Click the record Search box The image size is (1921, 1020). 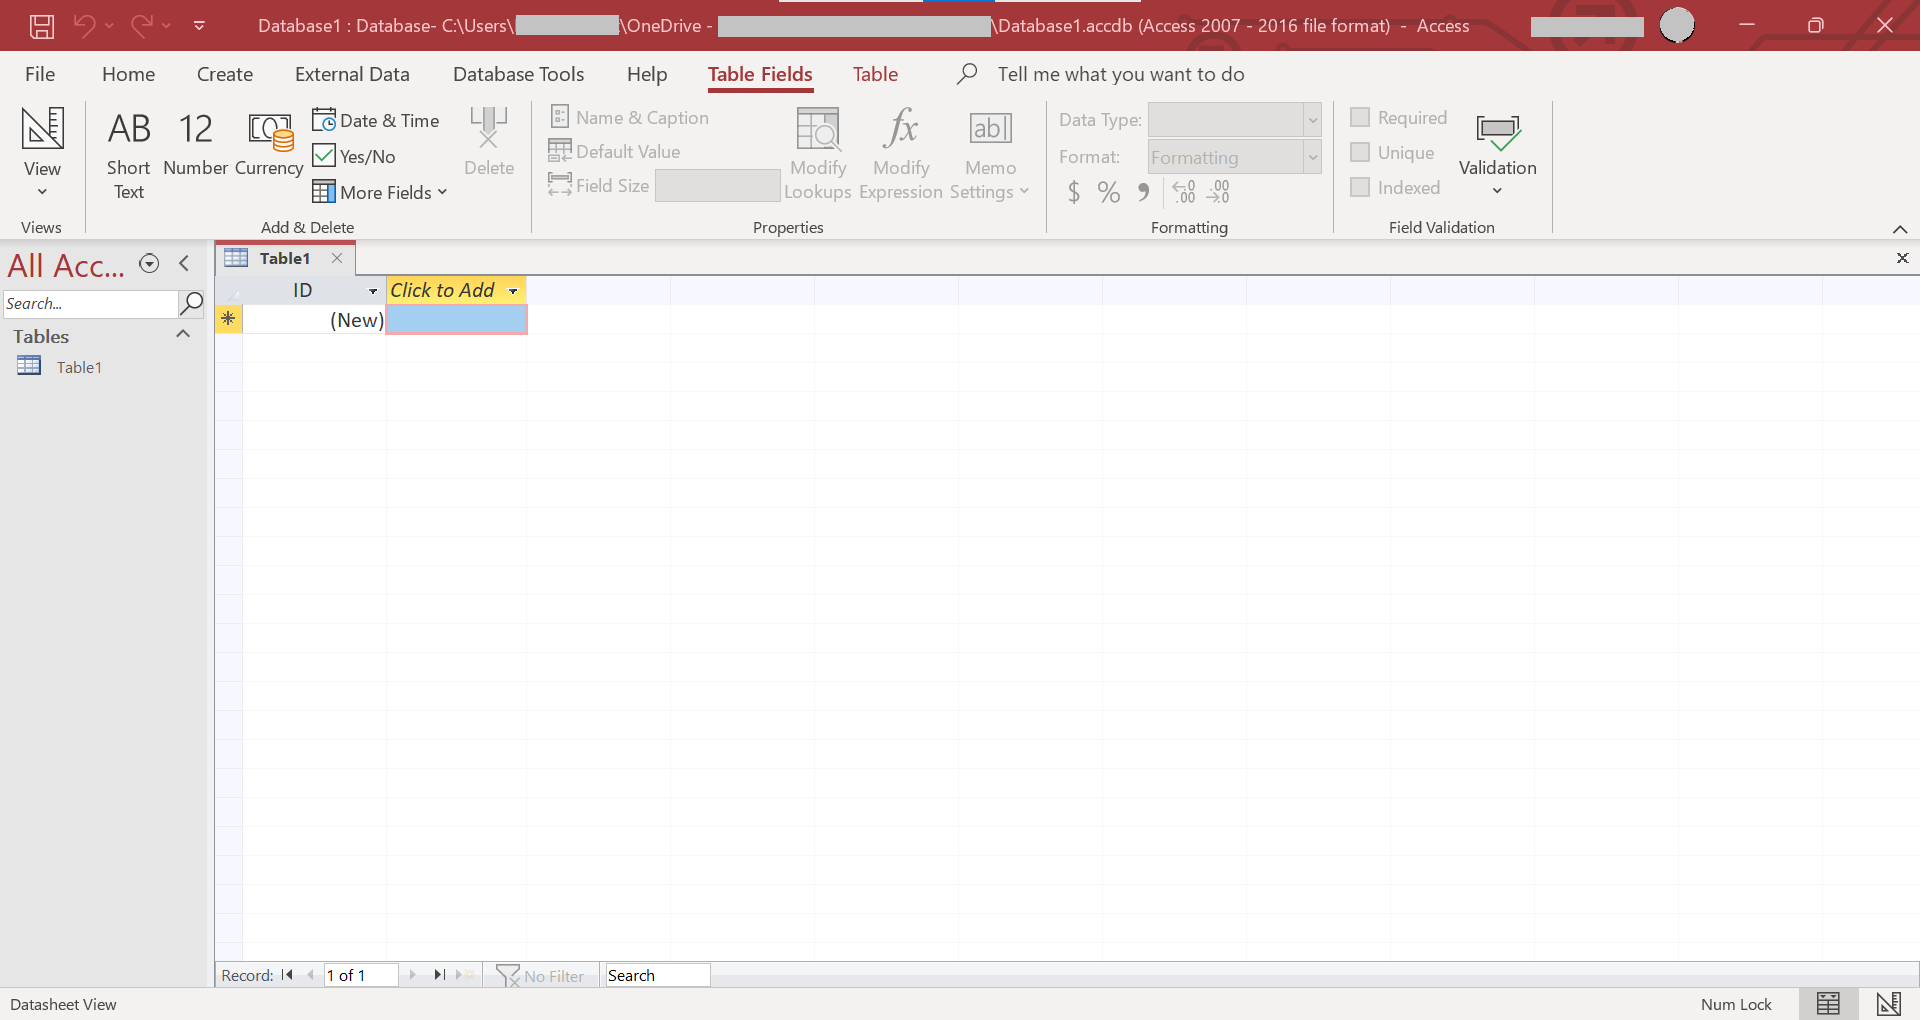[657, 975]
